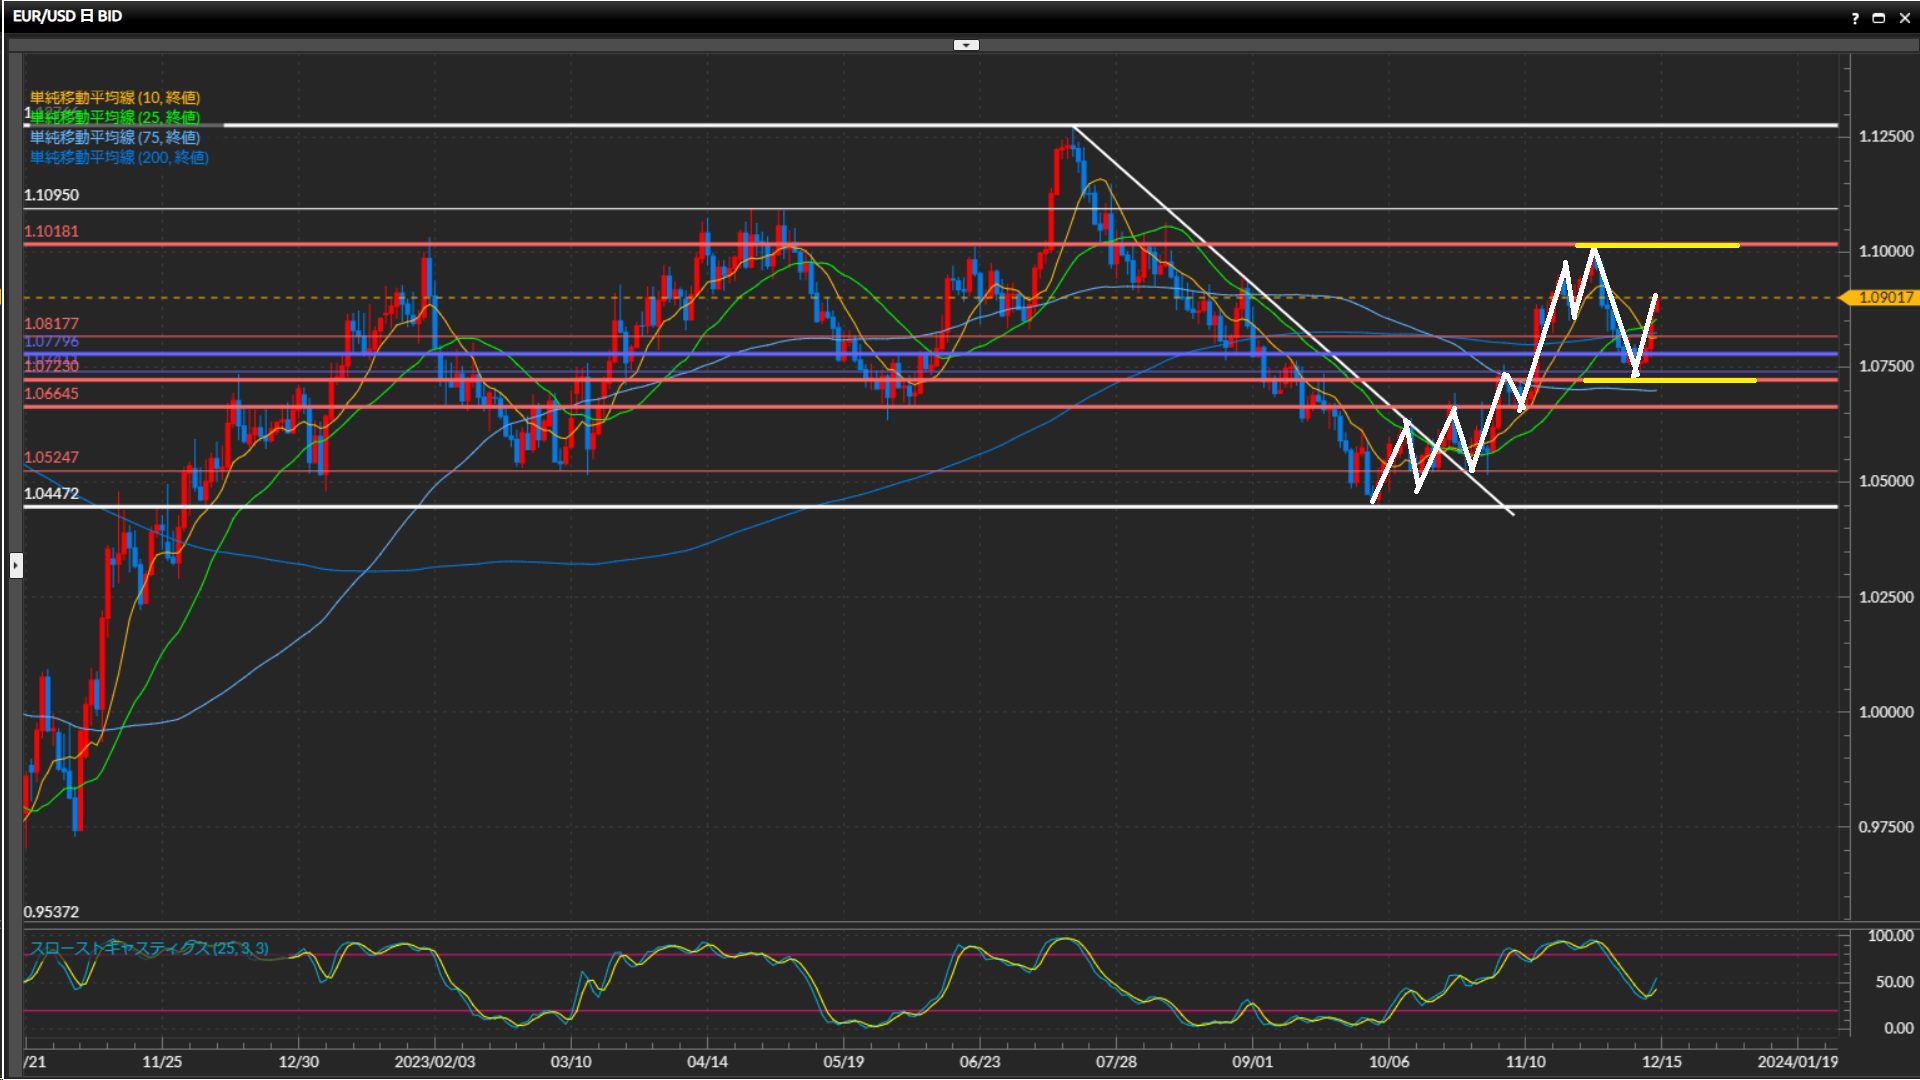Click the Slow Stochastics indicator label
This screenshot has width=1920, height=1080.
coord(149,948)
